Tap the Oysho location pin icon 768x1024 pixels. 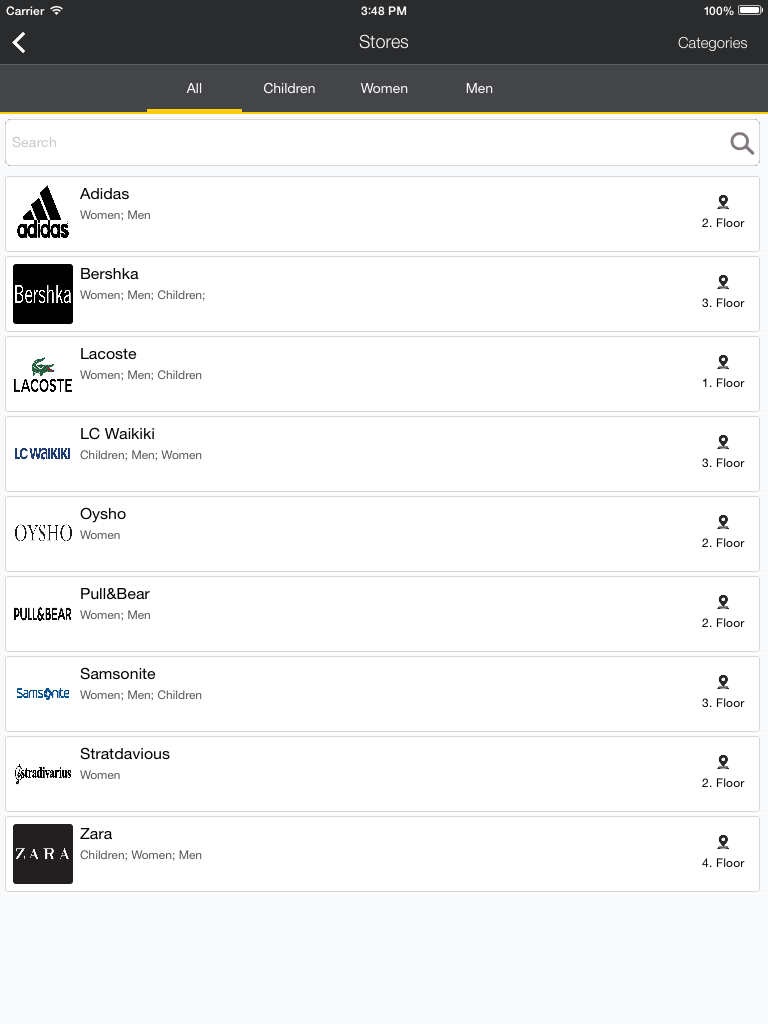pos(723,522)
